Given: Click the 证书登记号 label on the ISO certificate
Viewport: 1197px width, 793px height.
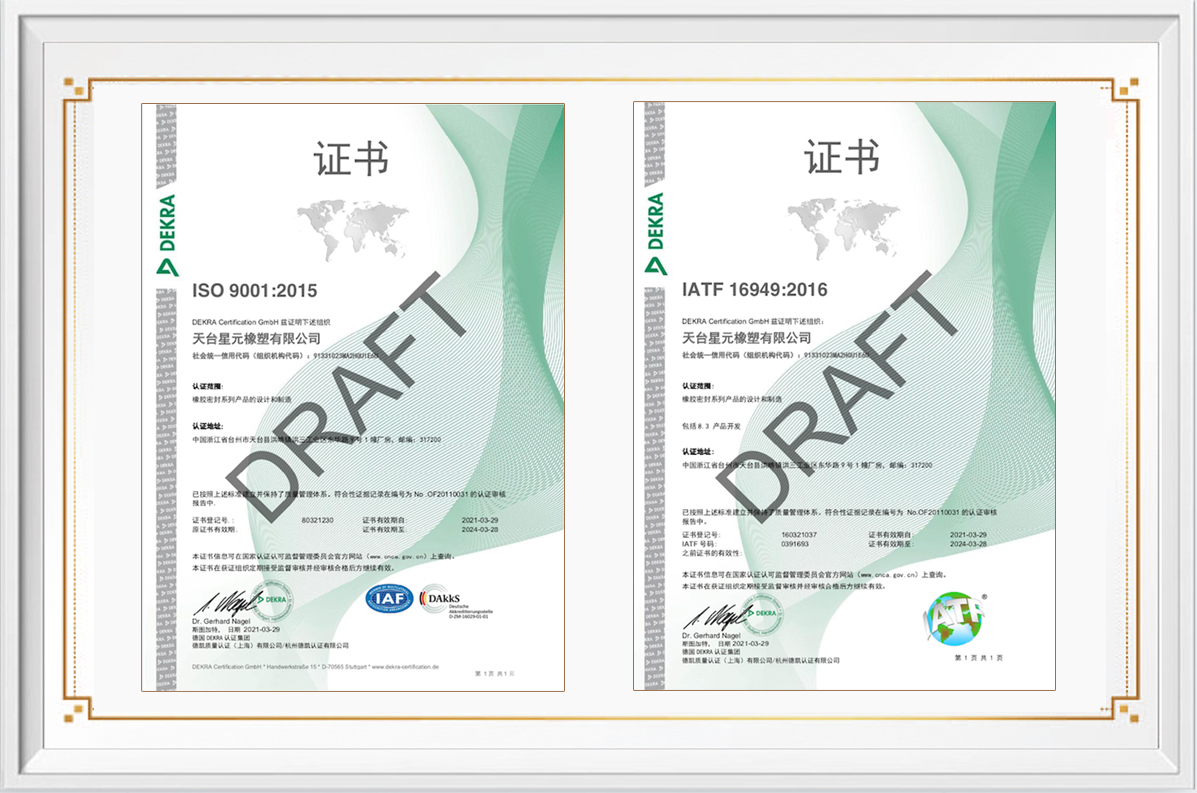Looking at the screenshot, I should 211,520.
